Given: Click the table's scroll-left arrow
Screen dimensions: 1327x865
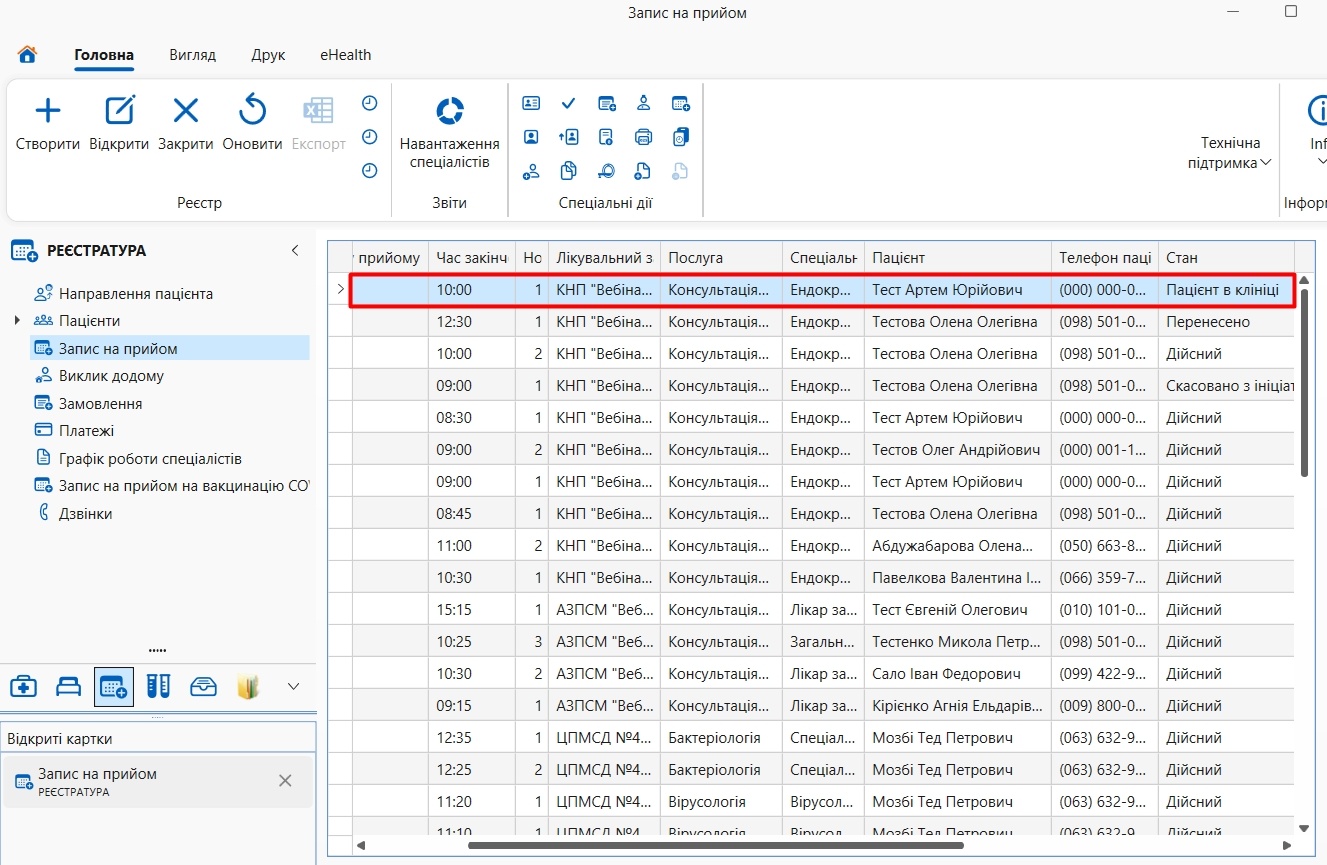Looking at the screenshot, I should (362, 845).
